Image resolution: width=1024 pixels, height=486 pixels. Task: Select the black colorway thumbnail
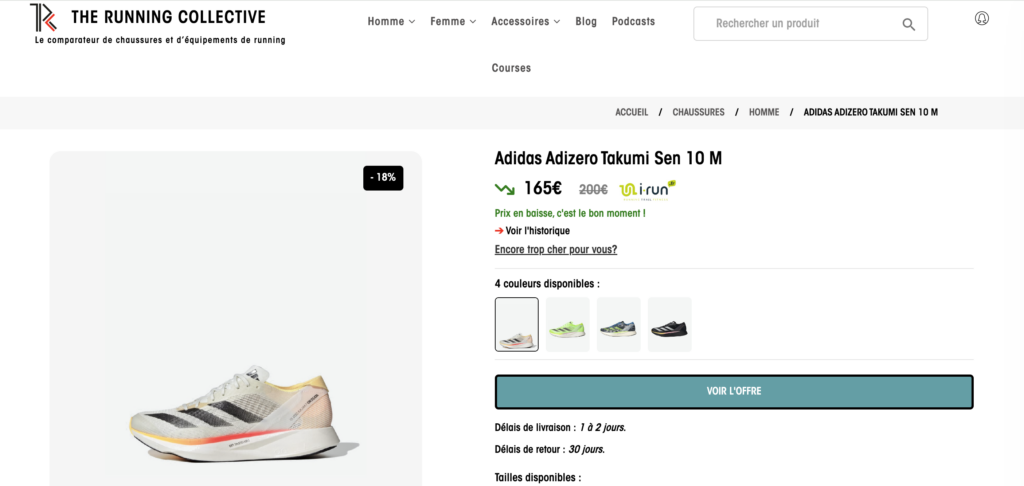669,324
